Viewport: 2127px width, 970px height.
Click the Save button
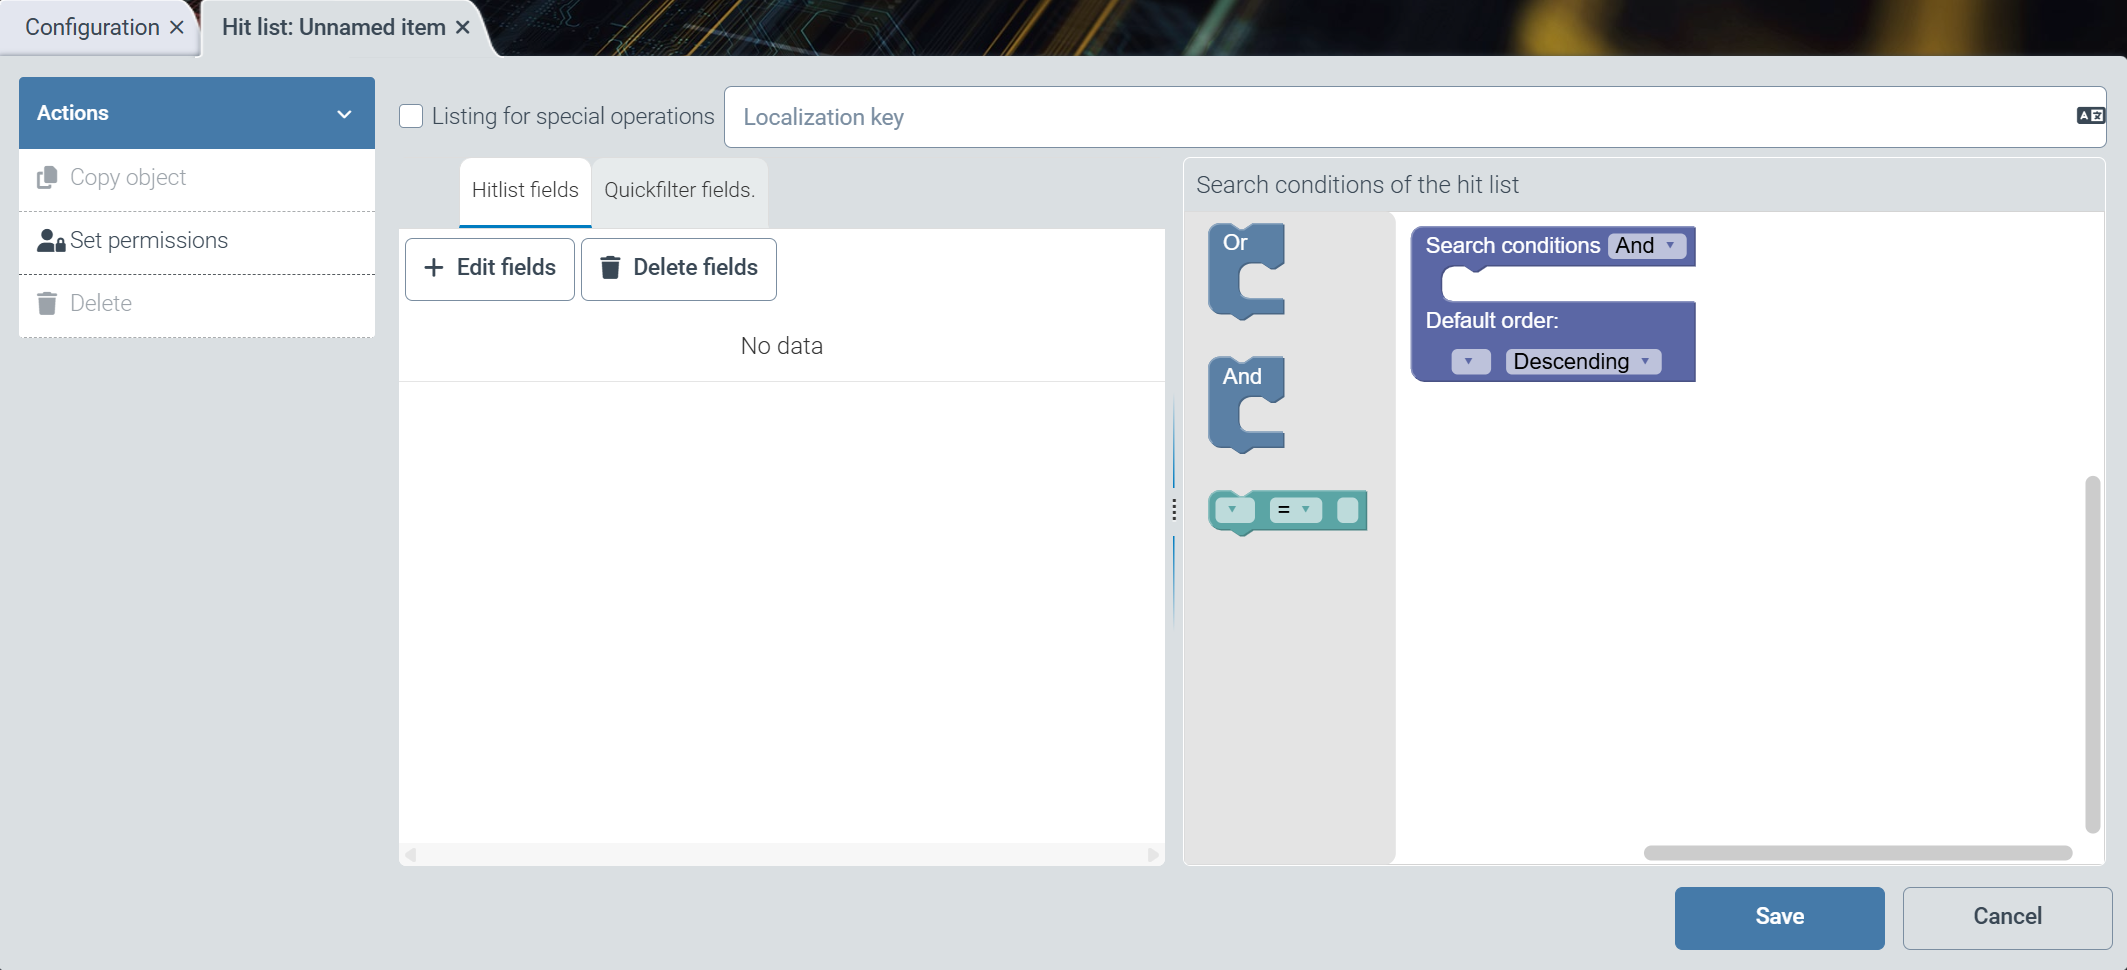(1779, 917)
